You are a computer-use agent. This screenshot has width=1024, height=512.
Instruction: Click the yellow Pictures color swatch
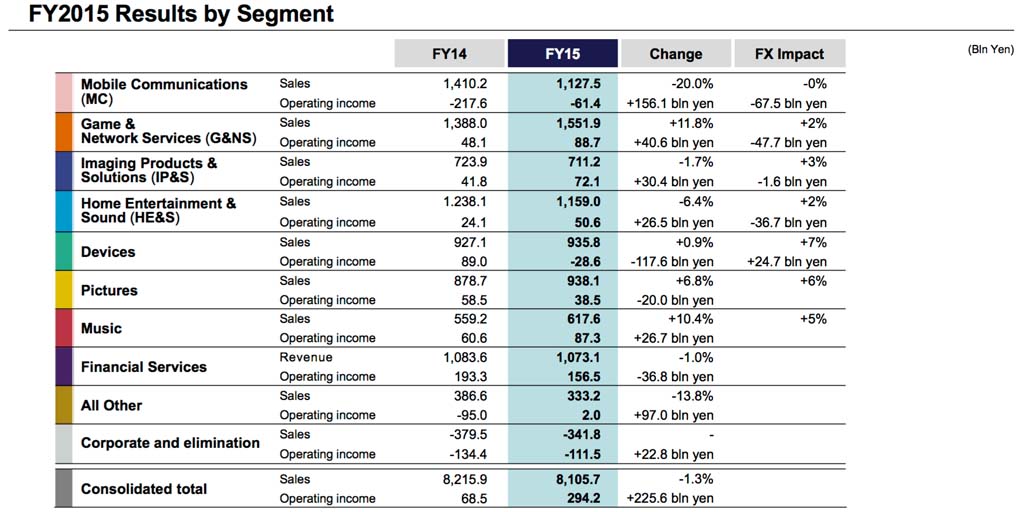pos(63,290)
